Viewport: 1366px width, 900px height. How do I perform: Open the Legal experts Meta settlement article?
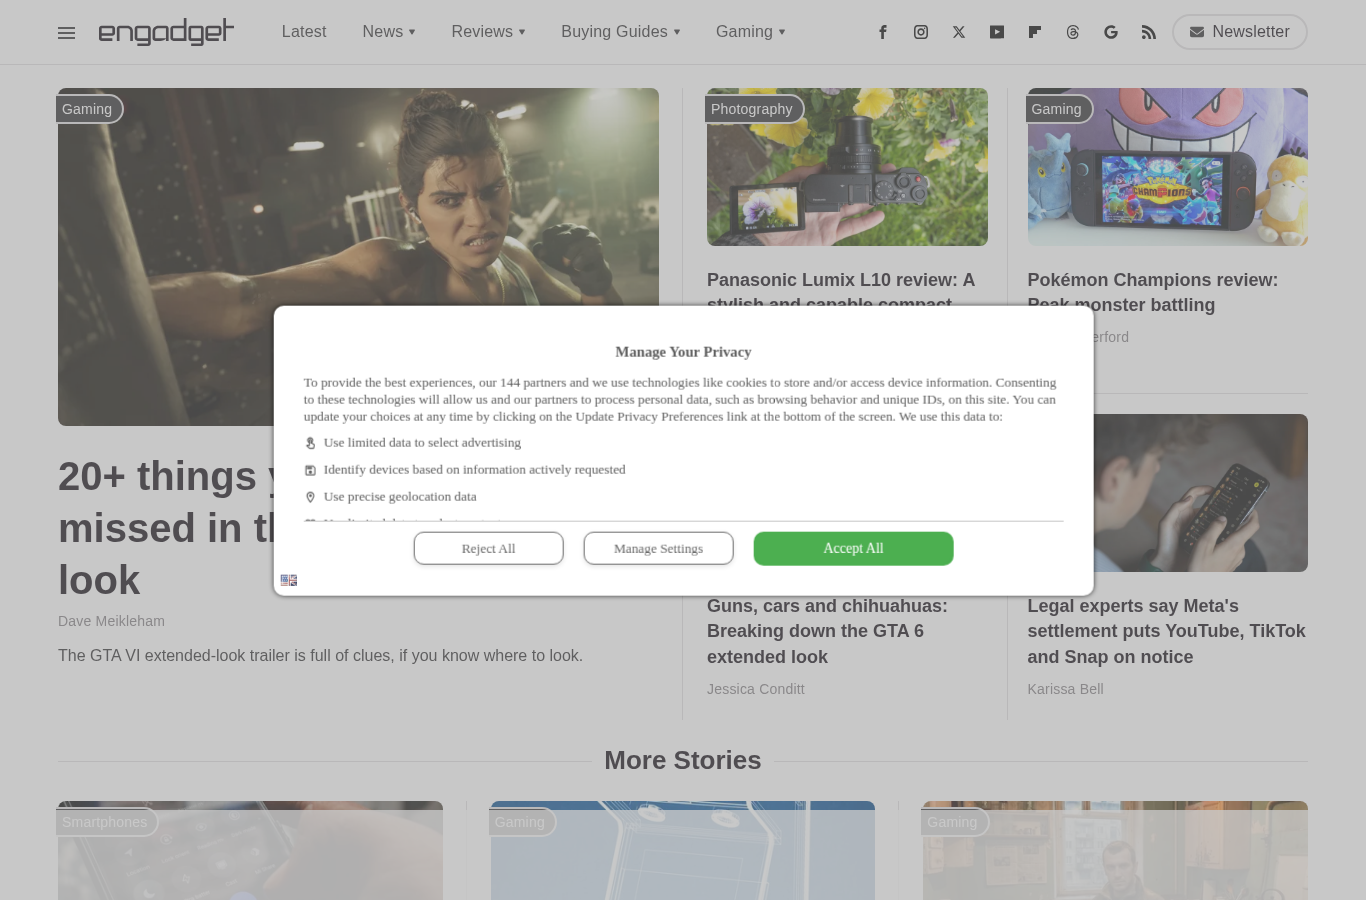1167,631
